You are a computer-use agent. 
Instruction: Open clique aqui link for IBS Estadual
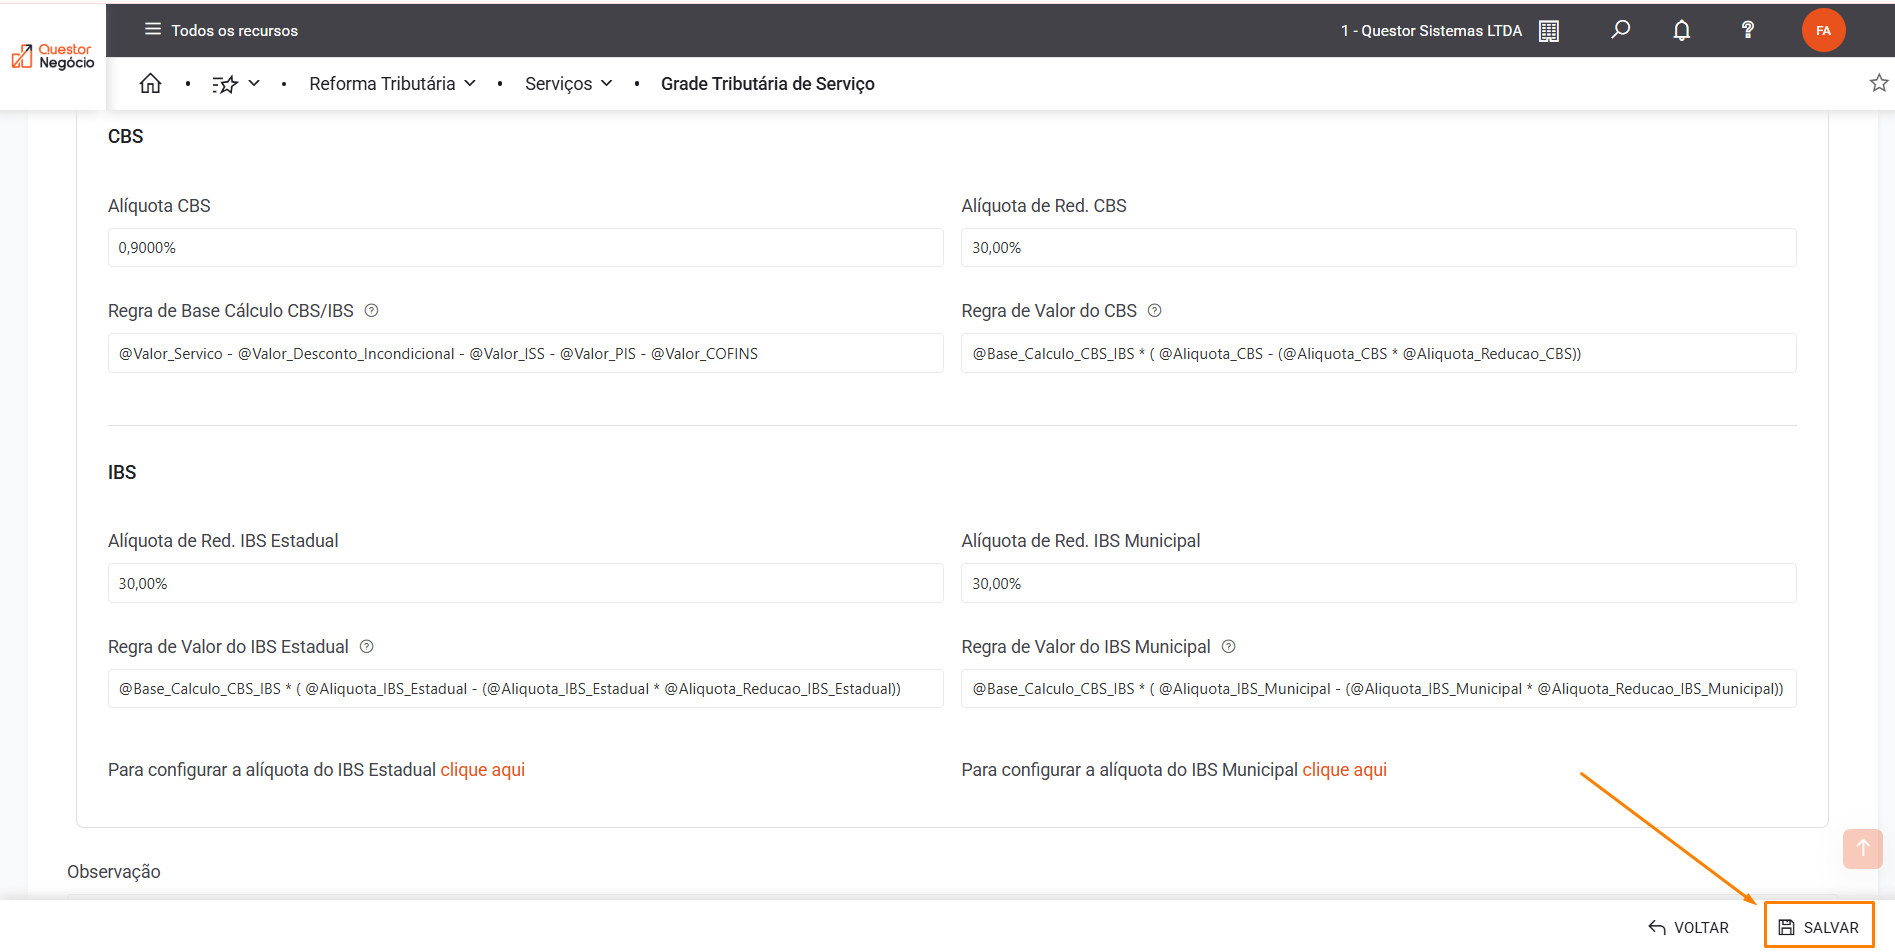[x=482, y=770]
